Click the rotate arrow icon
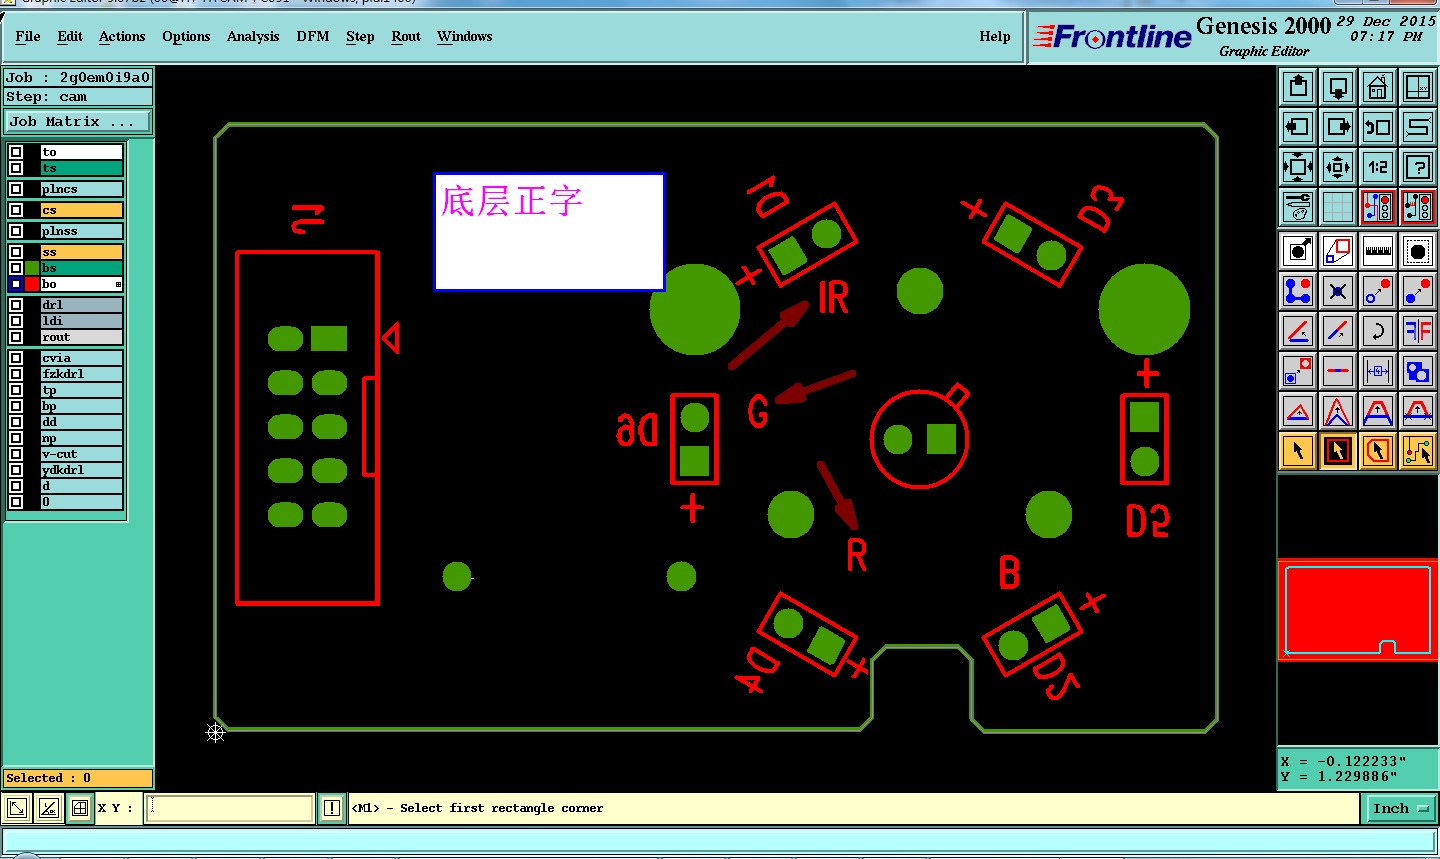The width and height of the screenshot is (1440, 859). point(1378,331)
